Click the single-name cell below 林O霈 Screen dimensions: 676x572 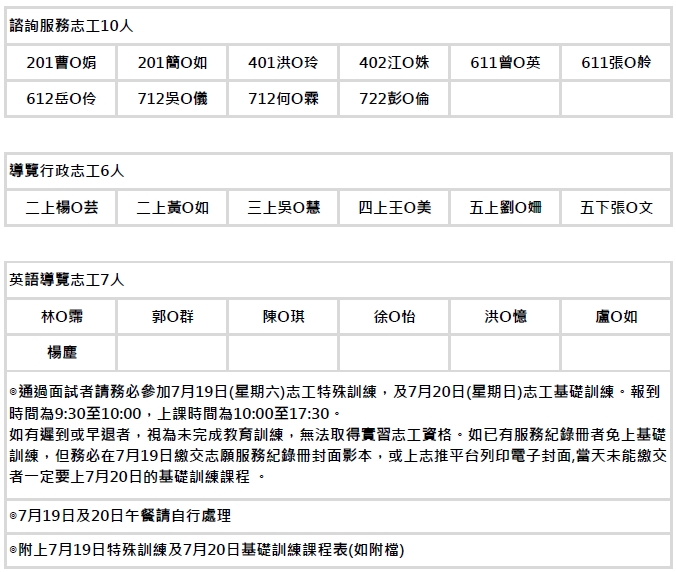(x=61, y=353)
